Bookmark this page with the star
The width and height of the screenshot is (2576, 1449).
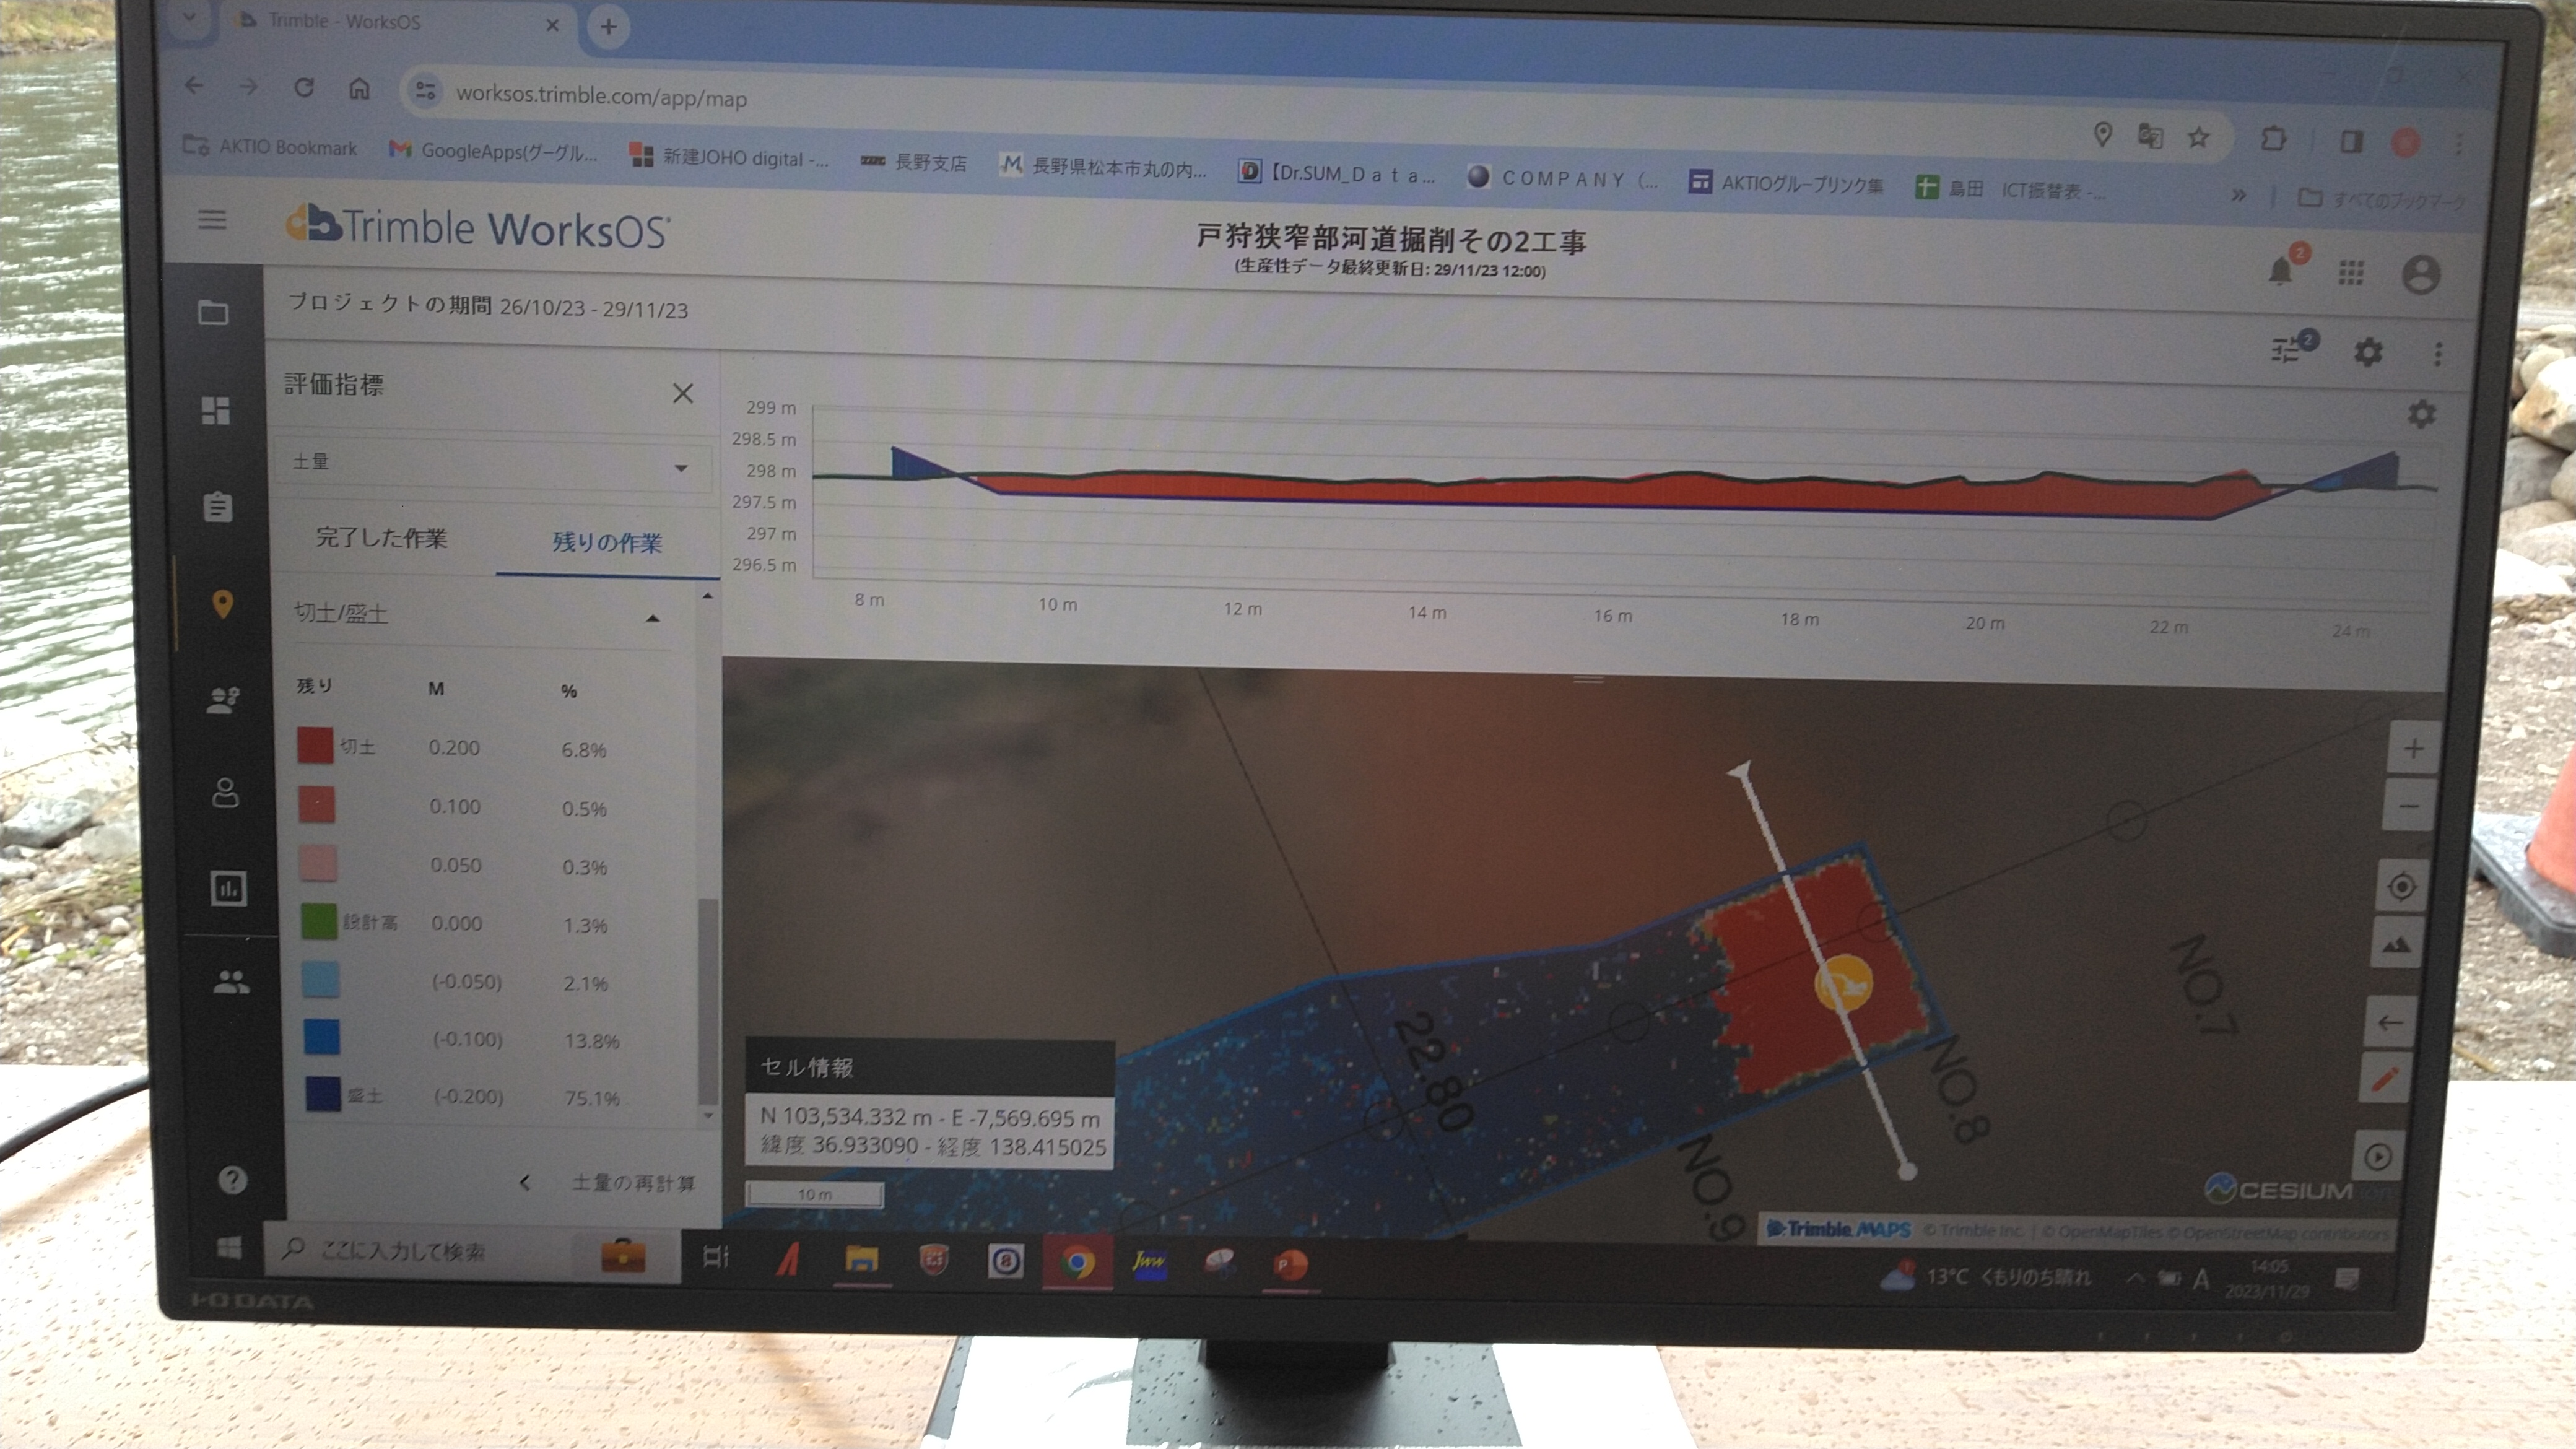tap(2198, 137)
